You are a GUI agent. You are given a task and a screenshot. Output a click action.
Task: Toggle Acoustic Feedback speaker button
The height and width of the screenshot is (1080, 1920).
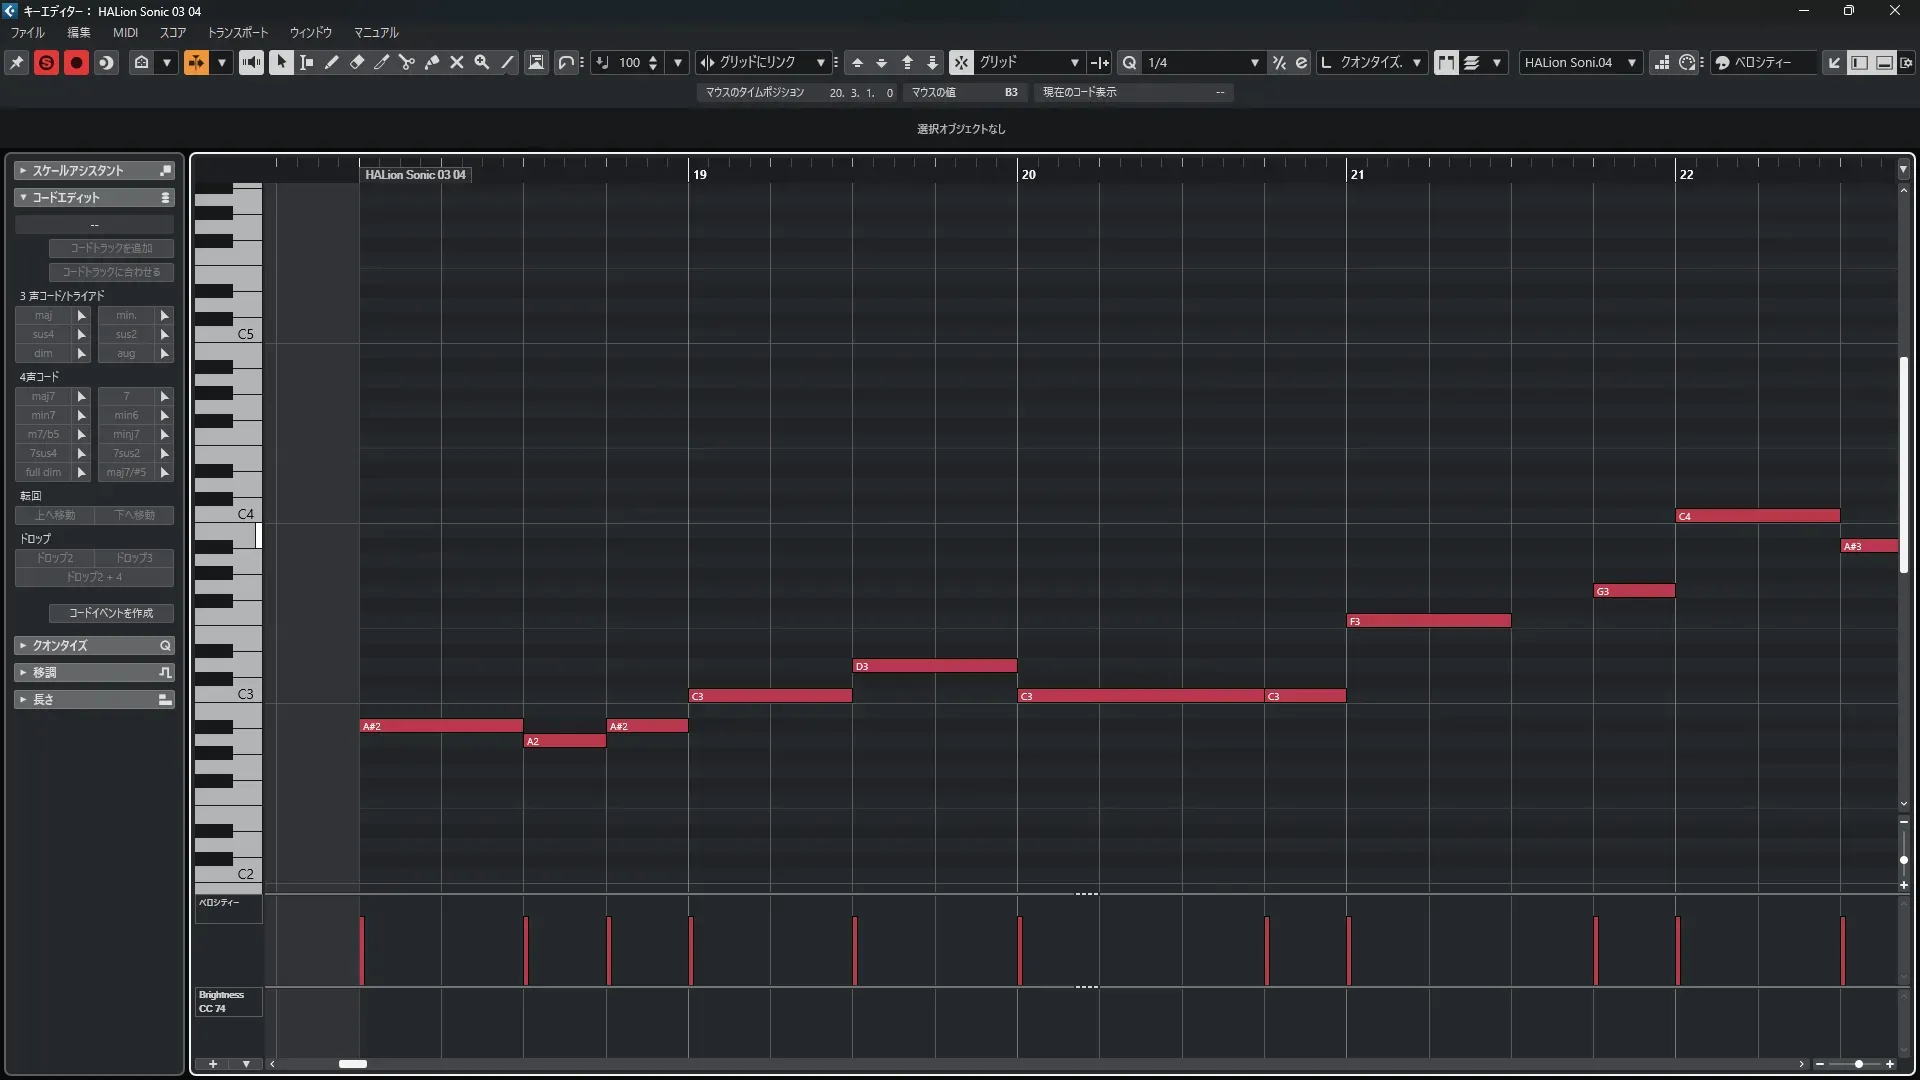click(x=251, y=62)
